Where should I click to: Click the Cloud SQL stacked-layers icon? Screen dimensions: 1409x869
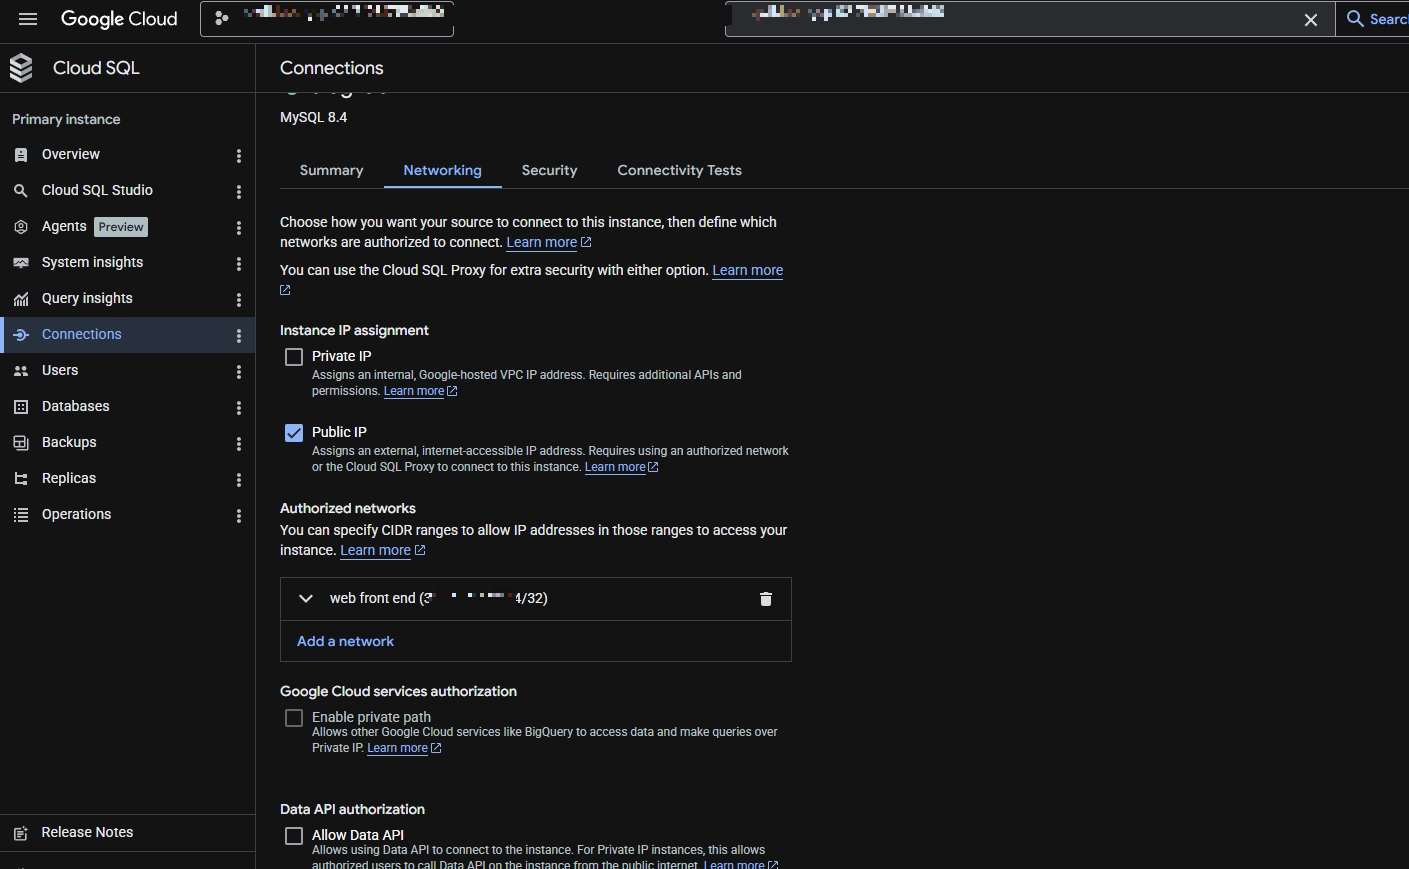(21, 68)
